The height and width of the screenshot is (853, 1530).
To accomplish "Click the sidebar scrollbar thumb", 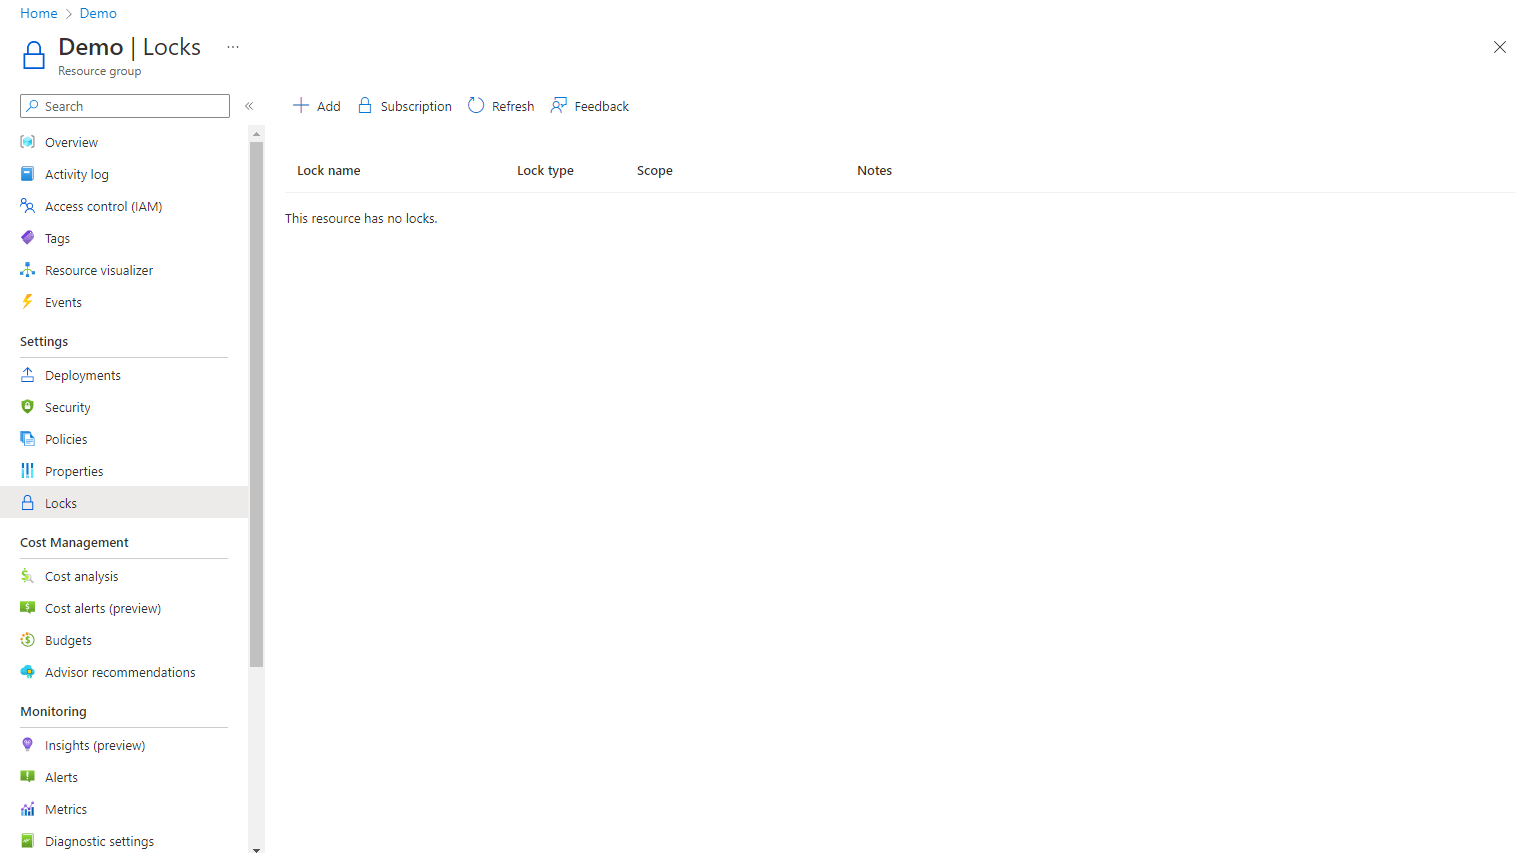I will click(257, 404).
